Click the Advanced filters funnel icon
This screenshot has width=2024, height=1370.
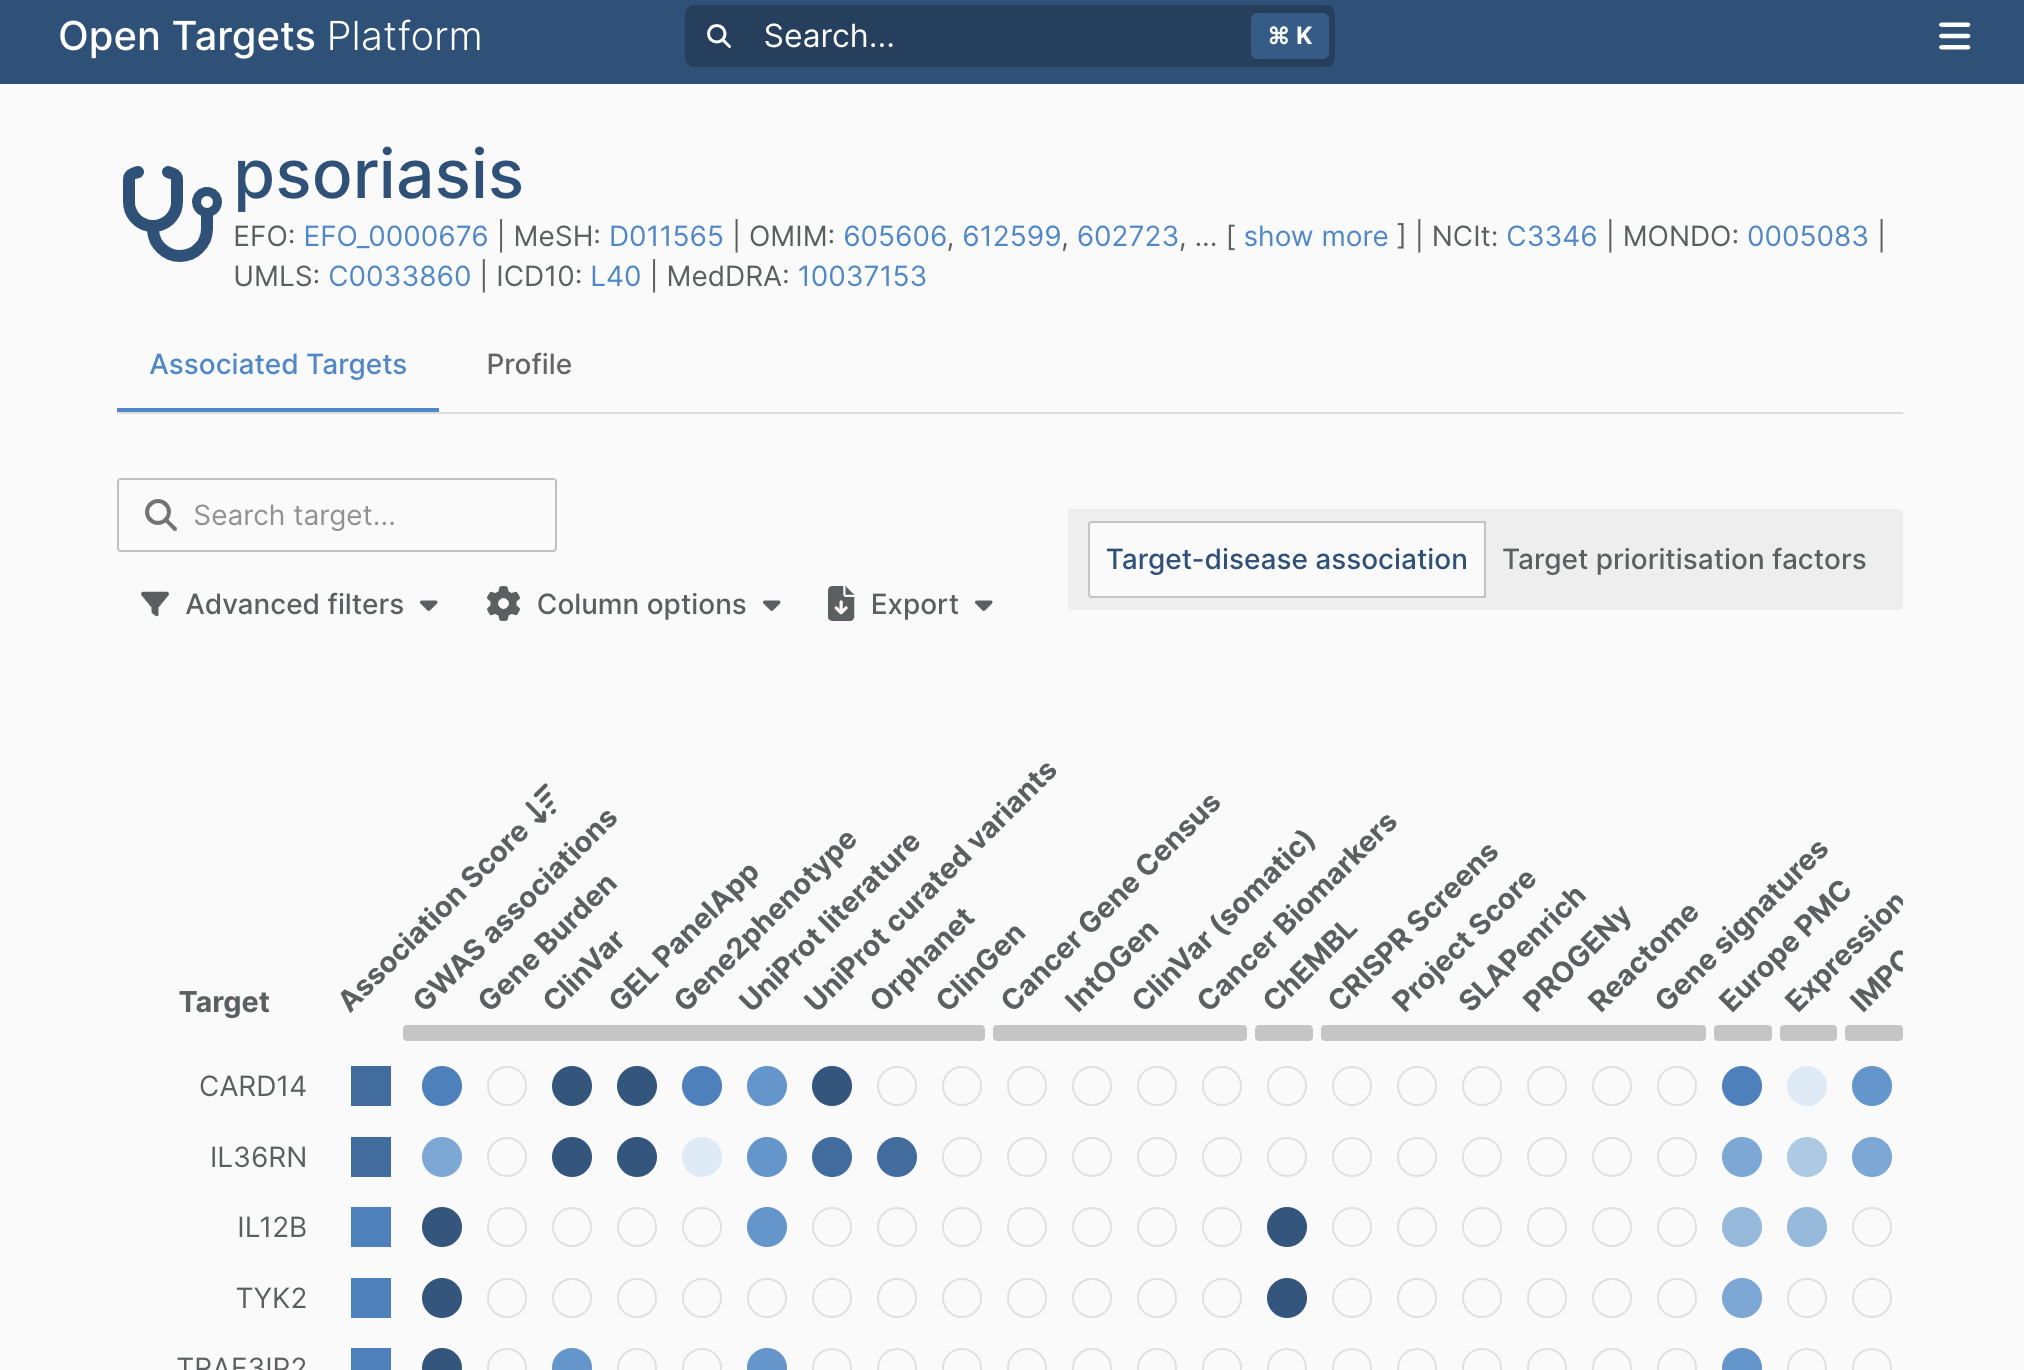click(155, 604)
